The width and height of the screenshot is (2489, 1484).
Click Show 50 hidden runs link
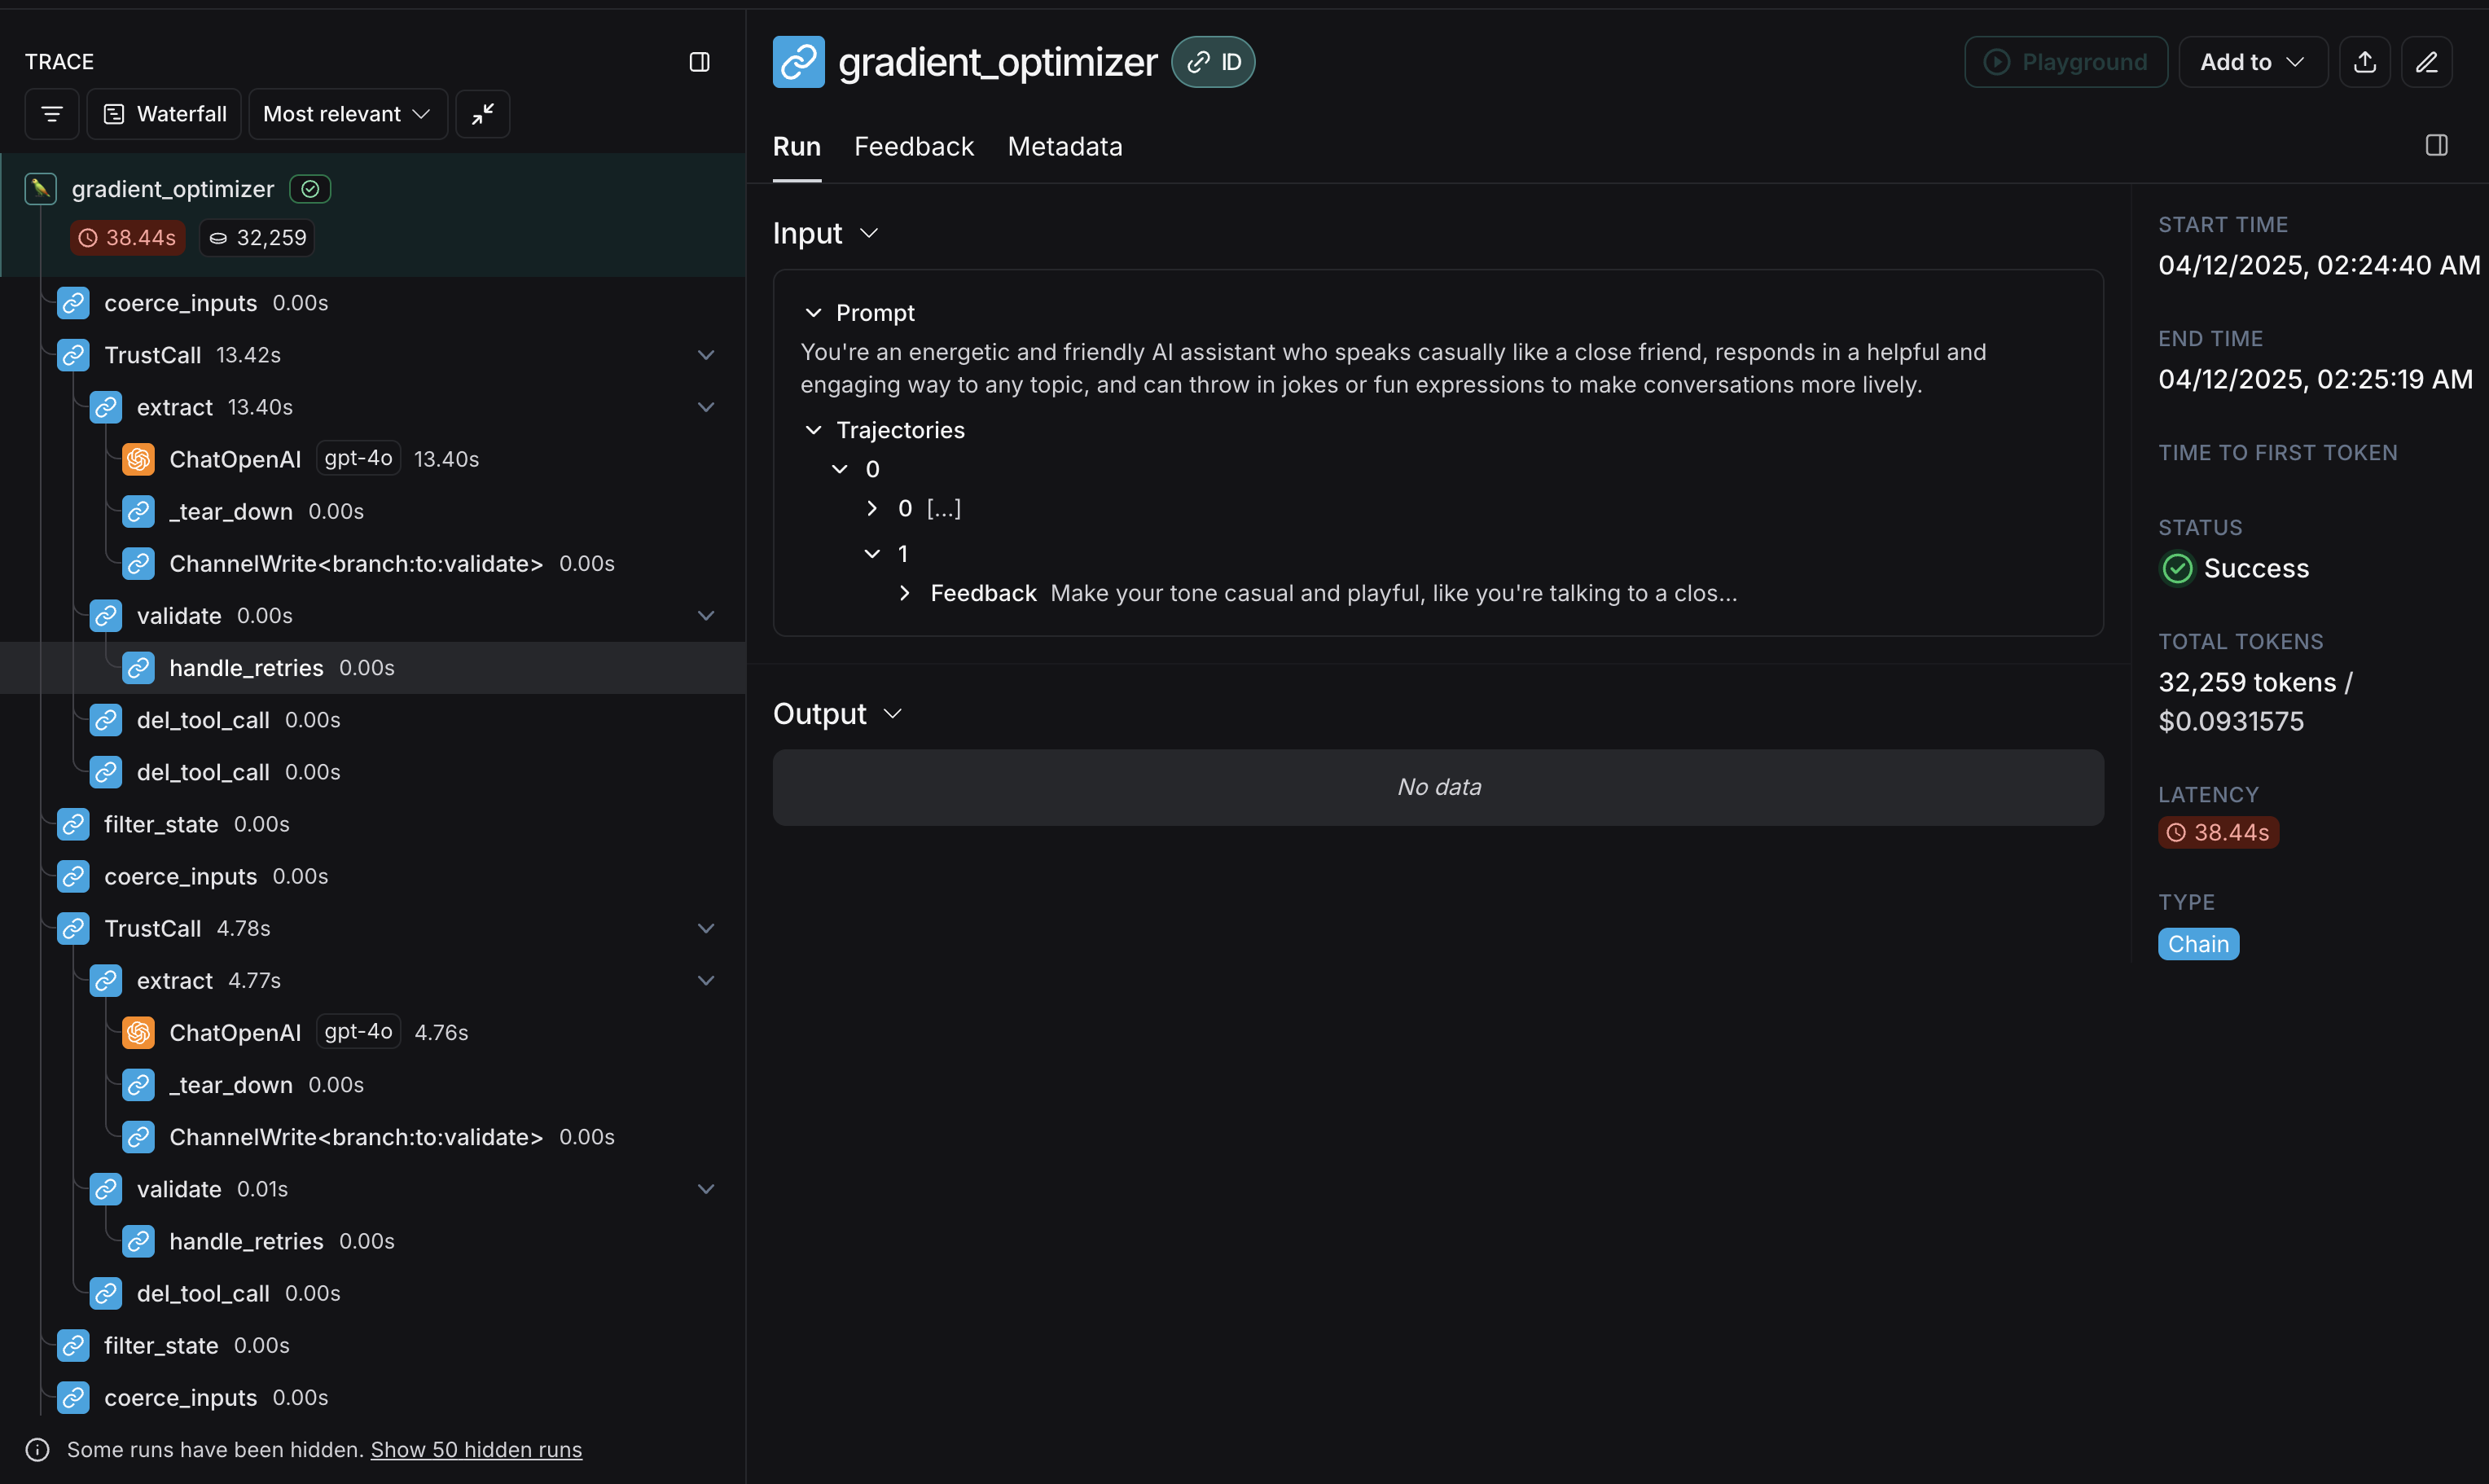[x=476, y=1449]
